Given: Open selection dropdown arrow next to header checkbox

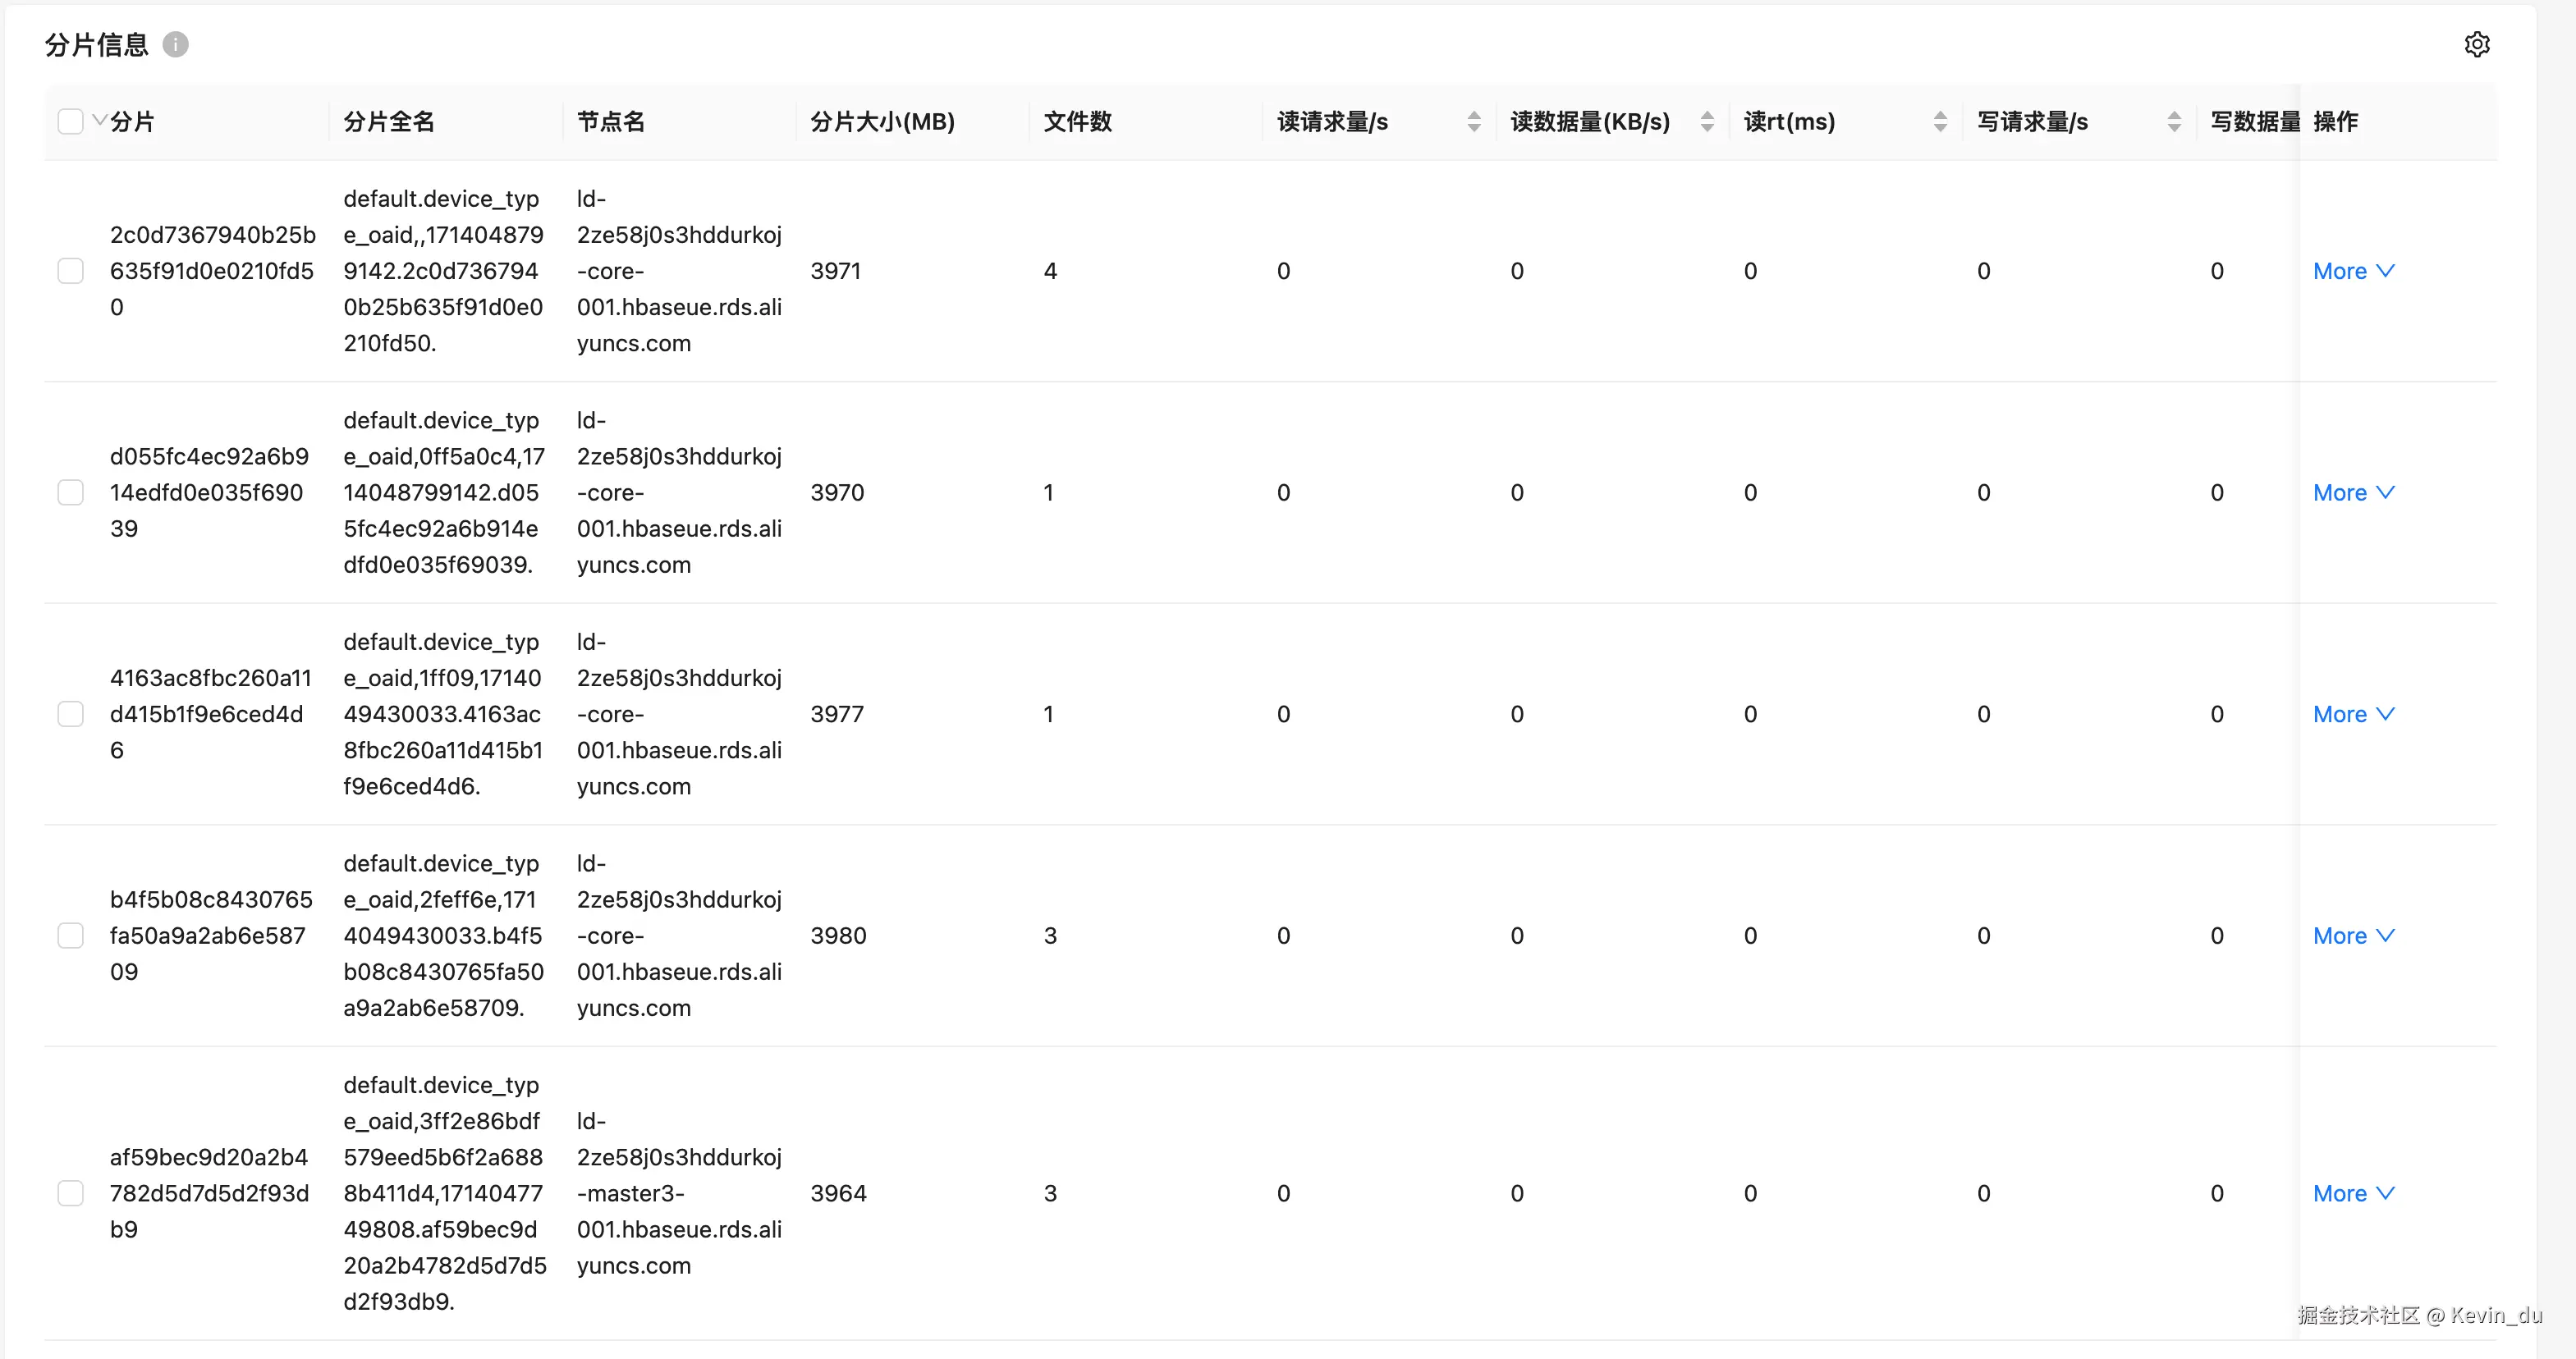Looking at the screenshot, I should tap(99, 120).
